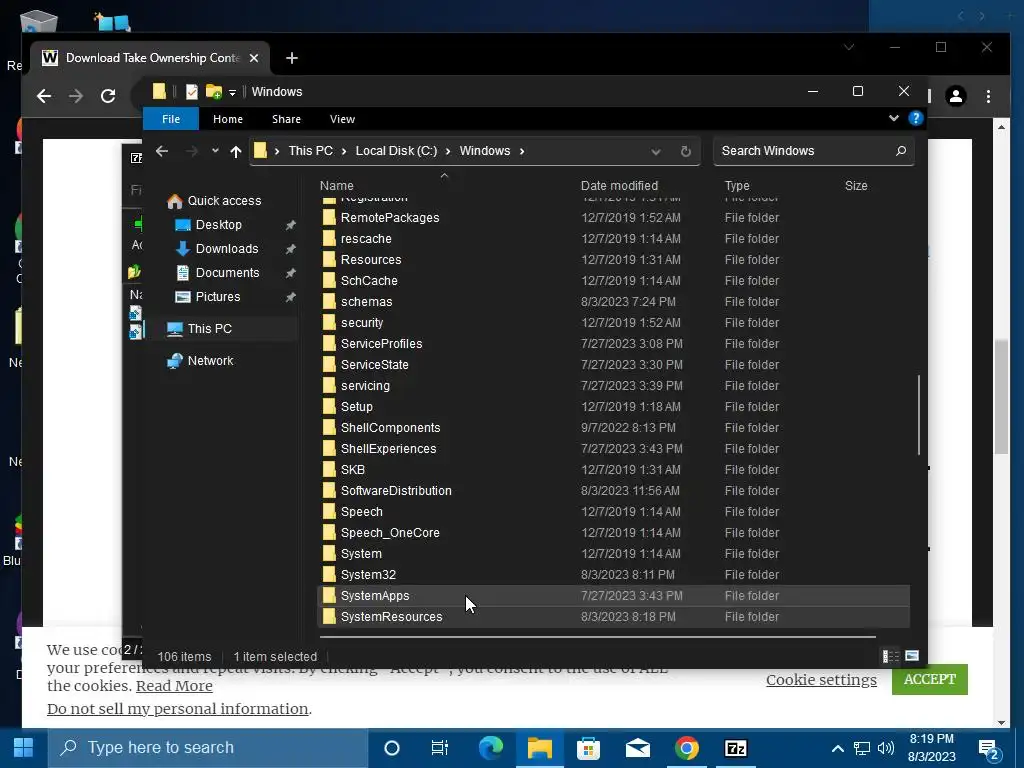Image resolution: width=1024 pixels, height=768 pixels.
Task: Select the servicing folder
Action: pos(365,385)
